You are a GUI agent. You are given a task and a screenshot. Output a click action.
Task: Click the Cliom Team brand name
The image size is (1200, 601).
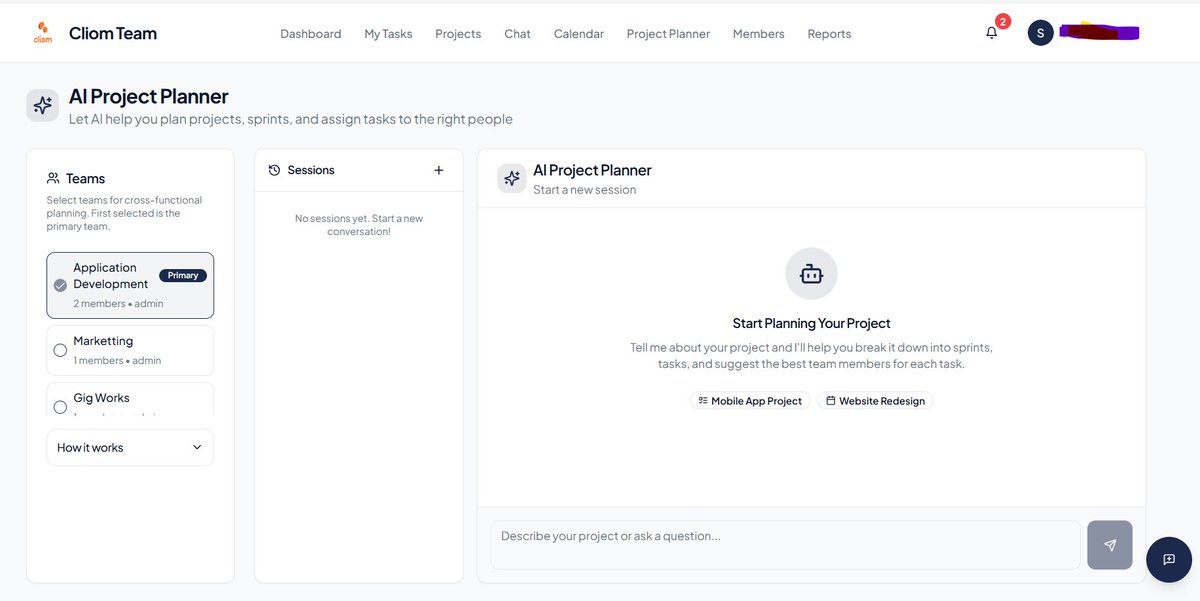tap(113, 33)
